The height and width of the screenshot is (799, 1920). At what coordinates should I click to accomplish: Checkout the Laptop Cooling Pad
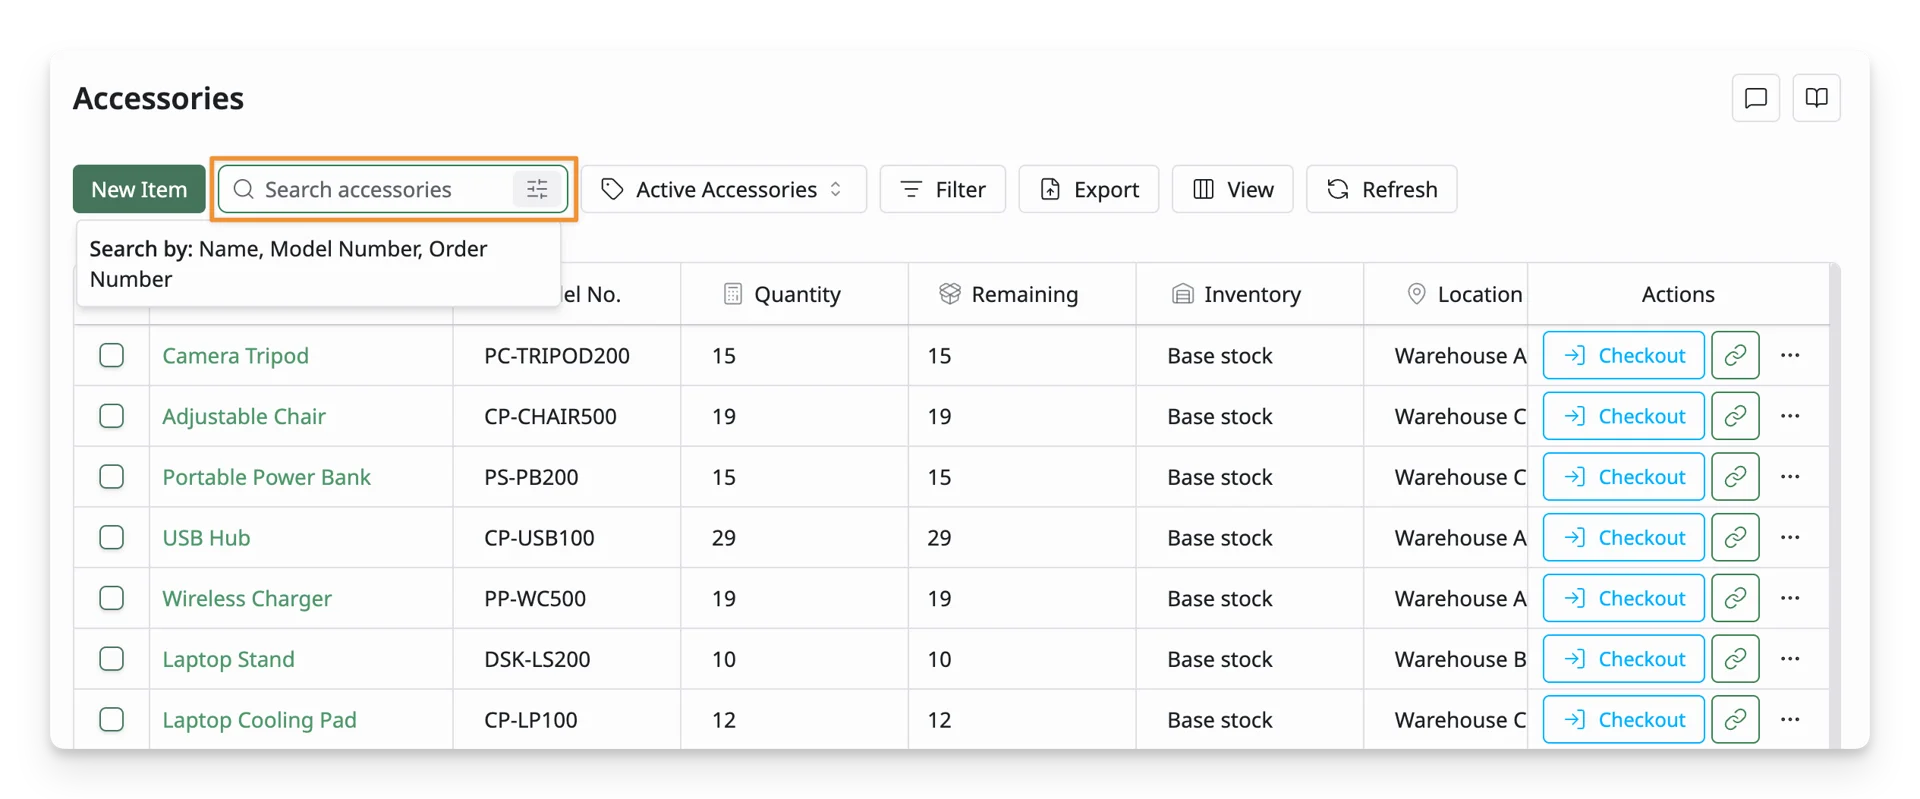[x=1624, y=720]
